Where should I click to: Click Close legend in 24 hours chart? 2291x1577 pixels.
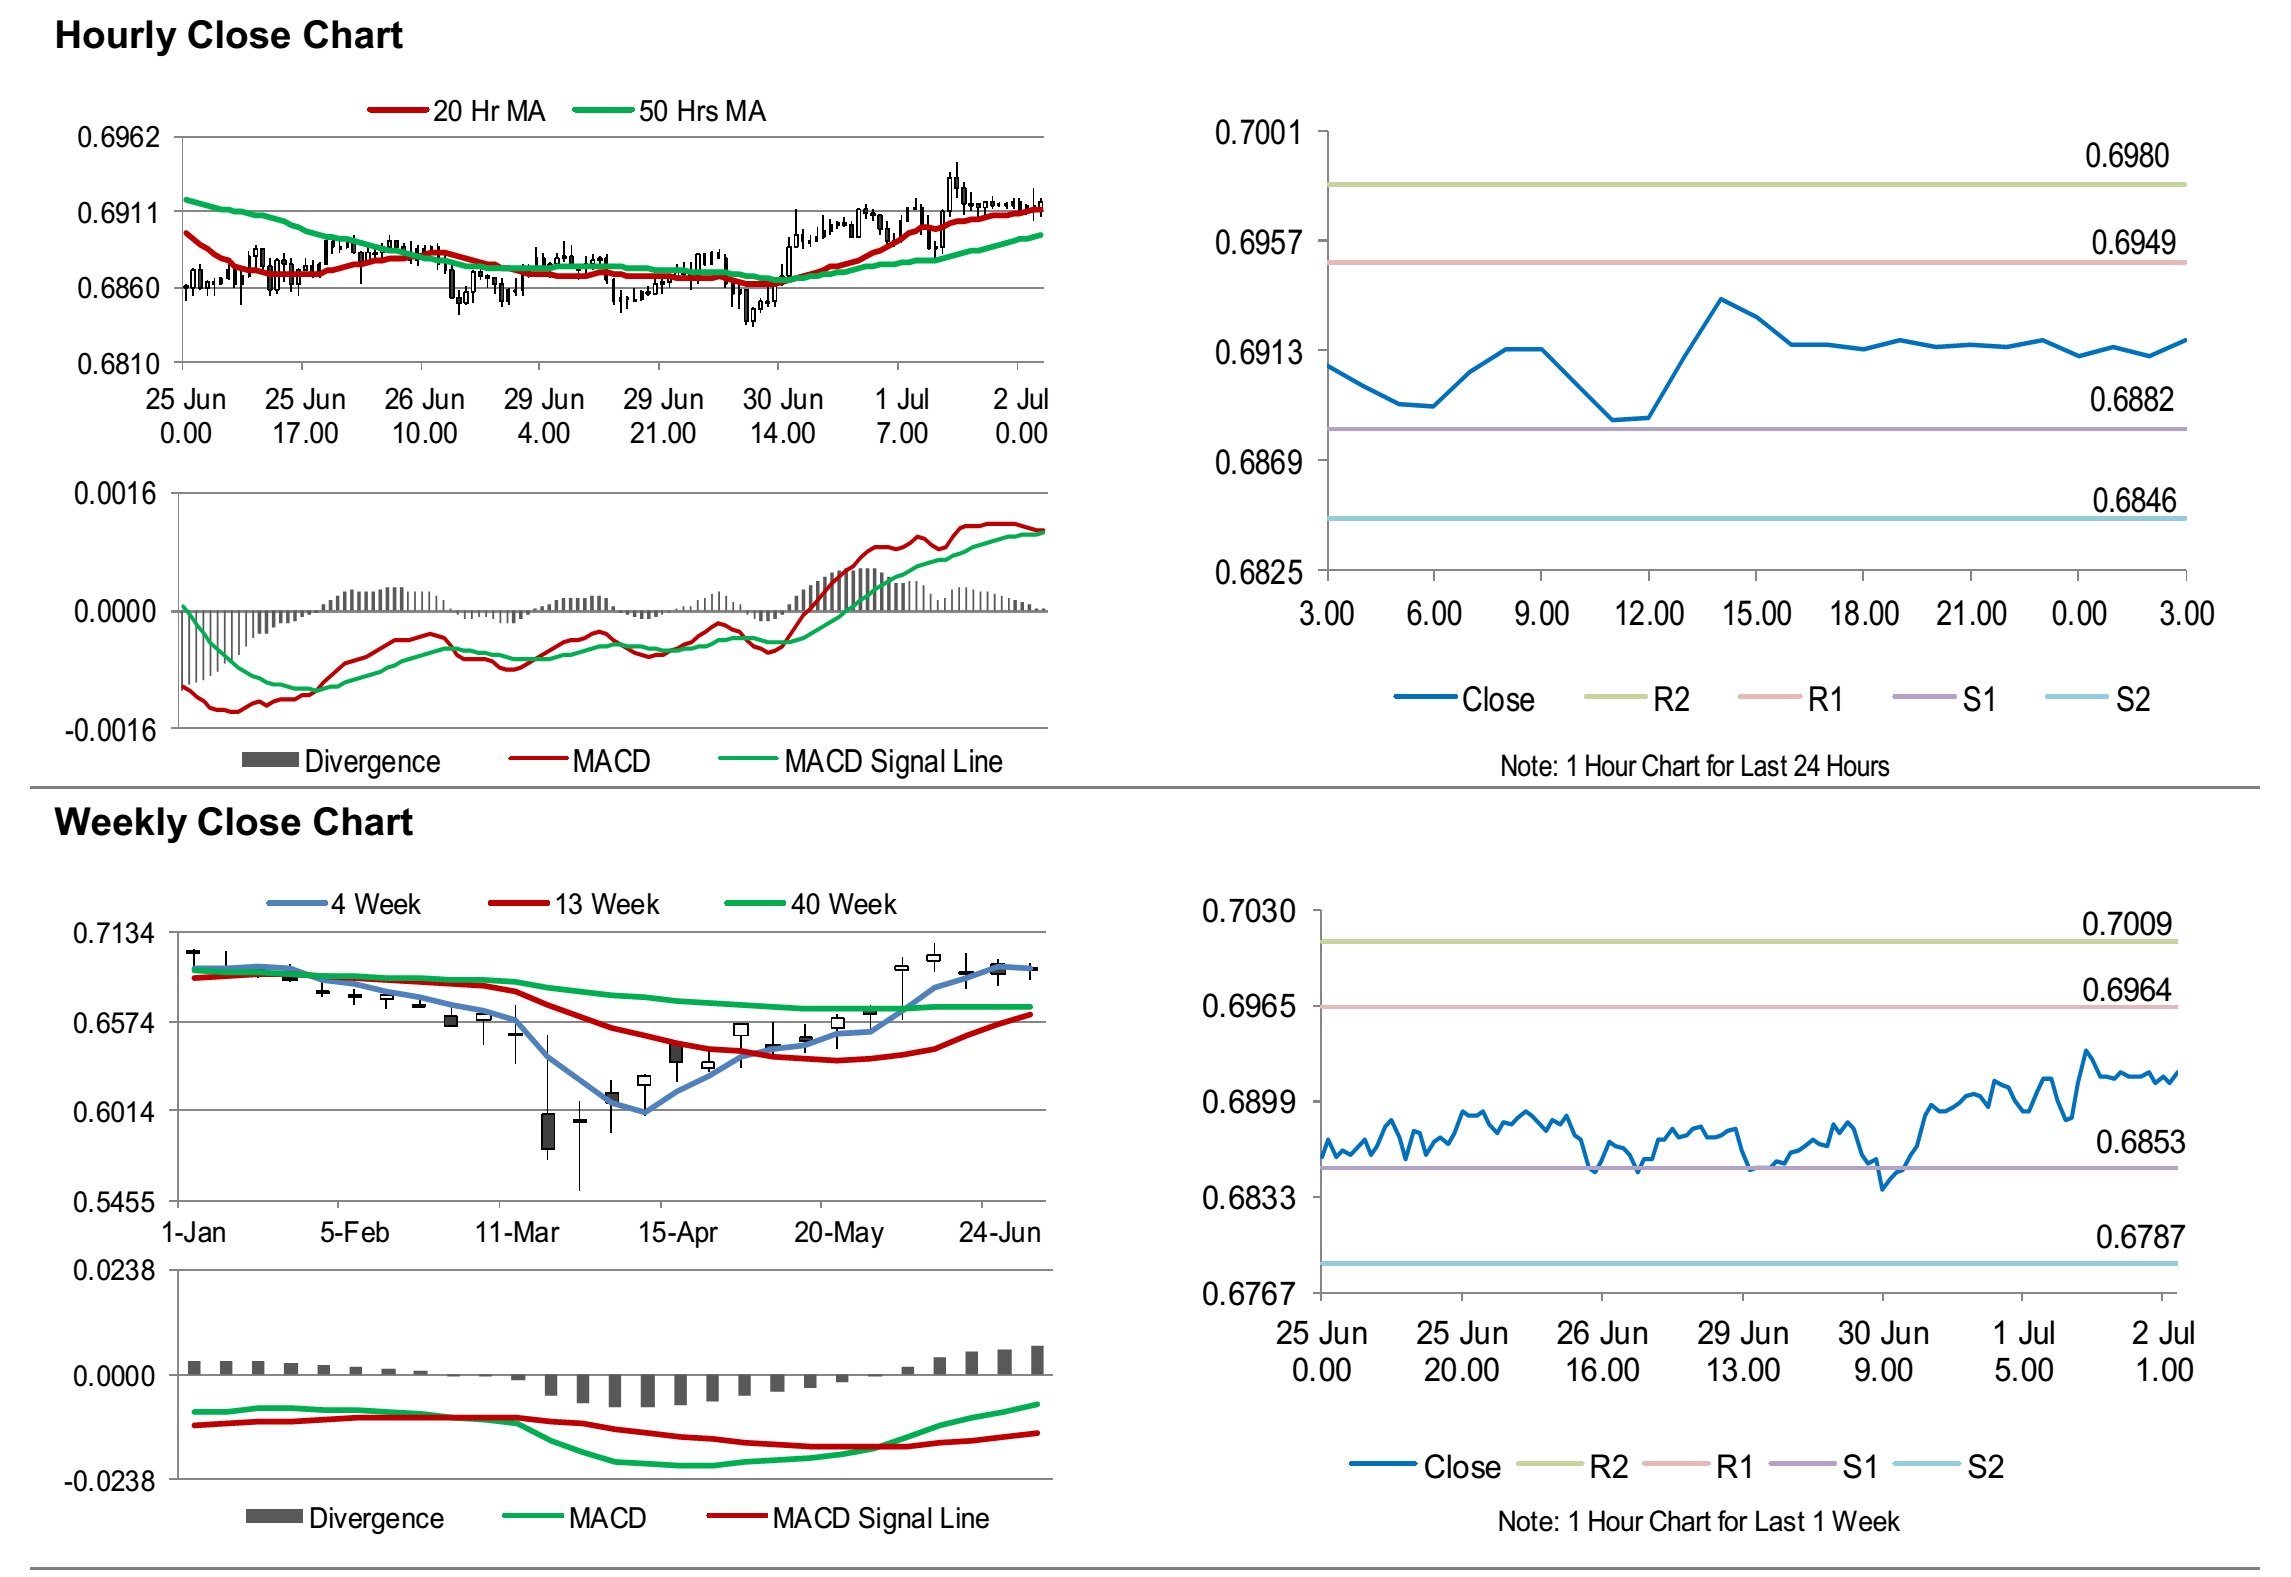coord(1497,699)
